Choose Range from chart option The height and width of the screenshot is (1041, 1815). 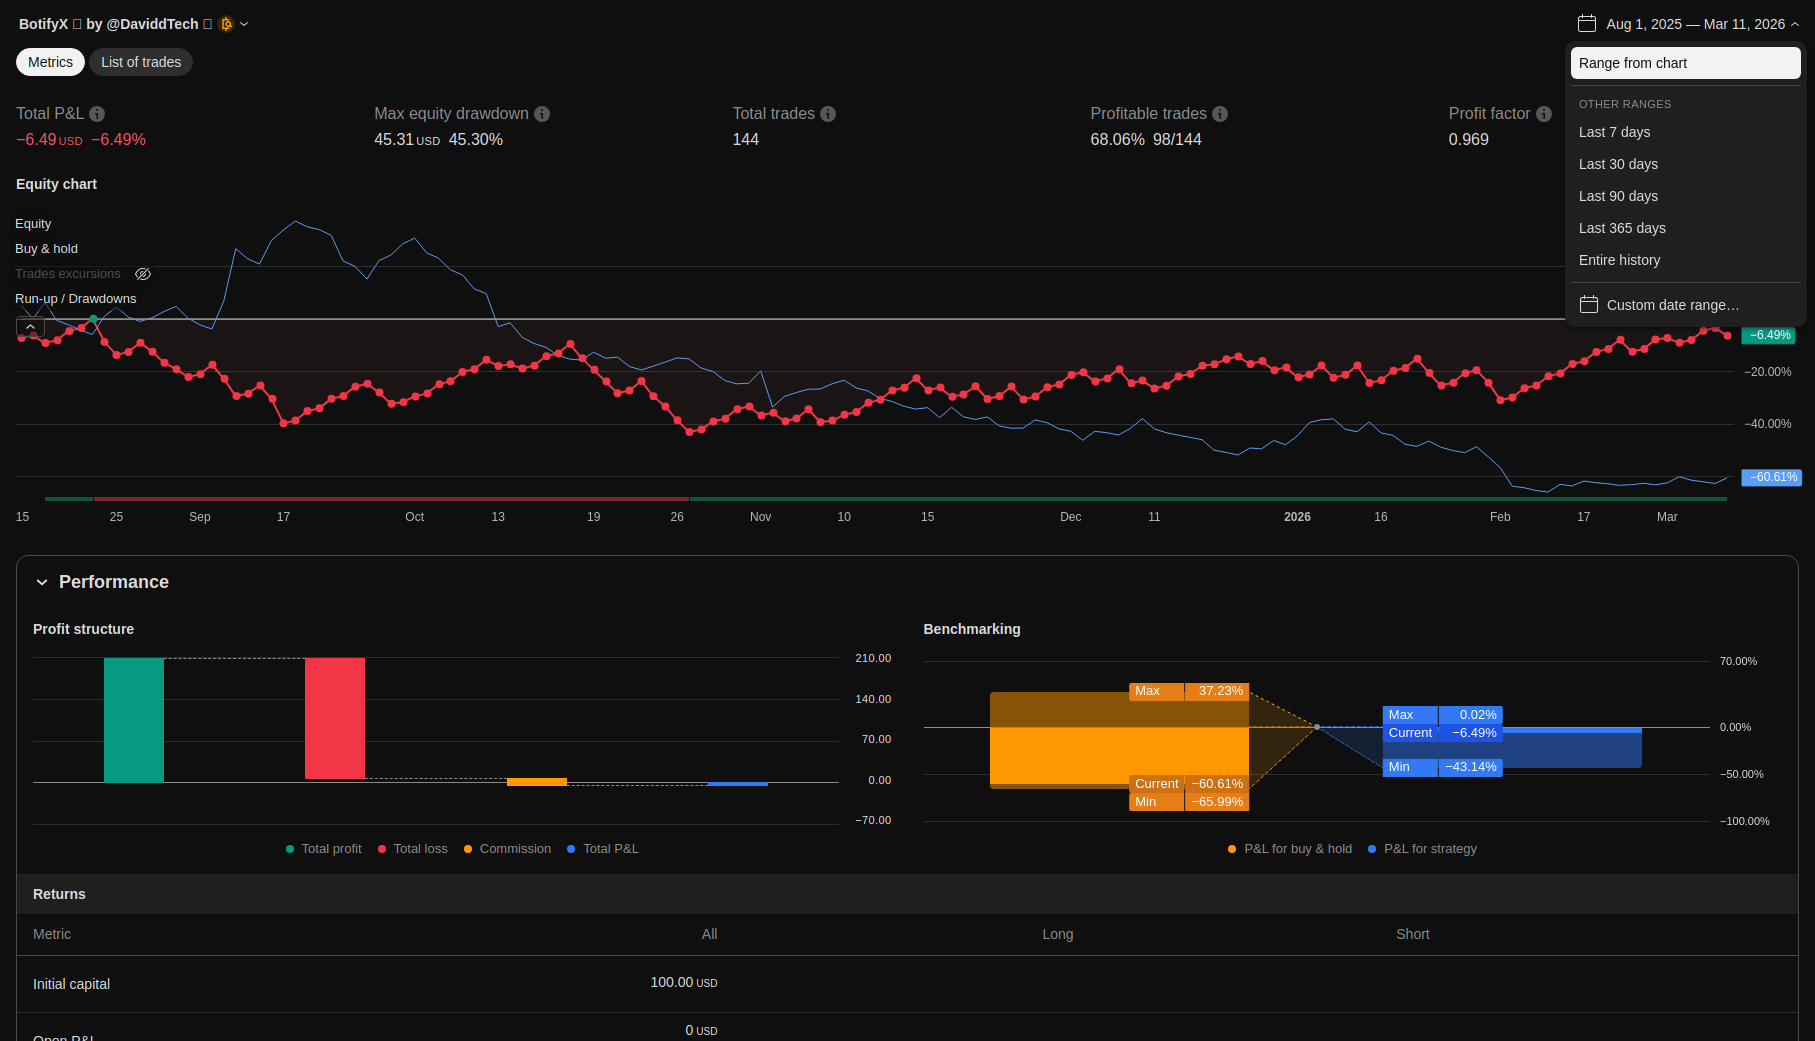pyautogui.click(x=1685, y=63)
